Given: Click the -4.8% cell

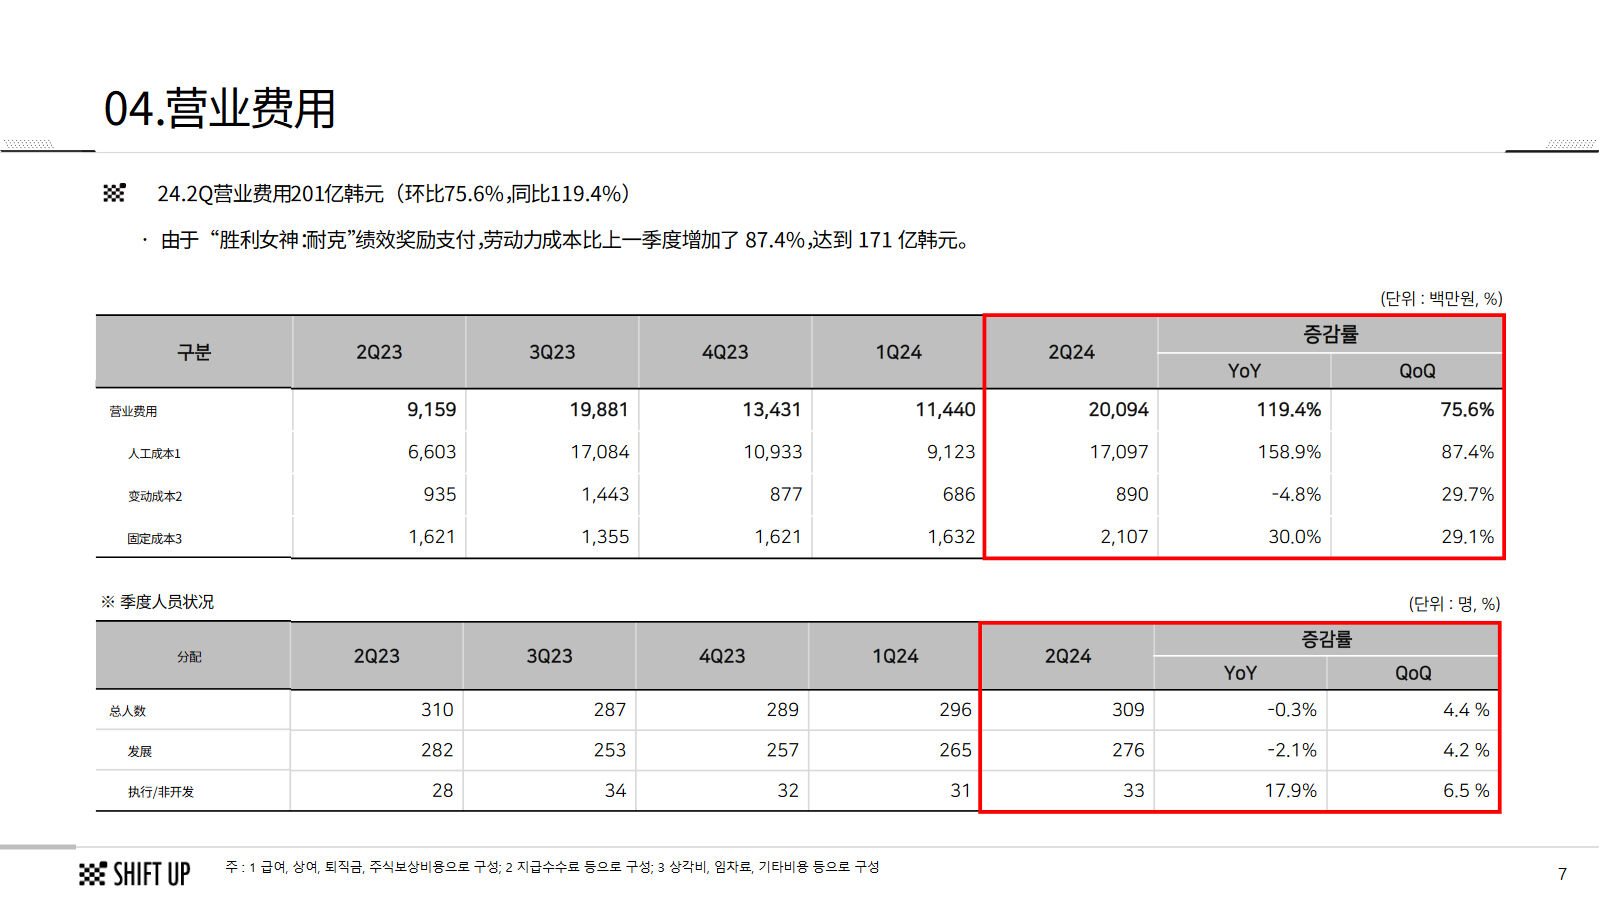Looking at the screenshot, I should click(x=1296, y=494).
